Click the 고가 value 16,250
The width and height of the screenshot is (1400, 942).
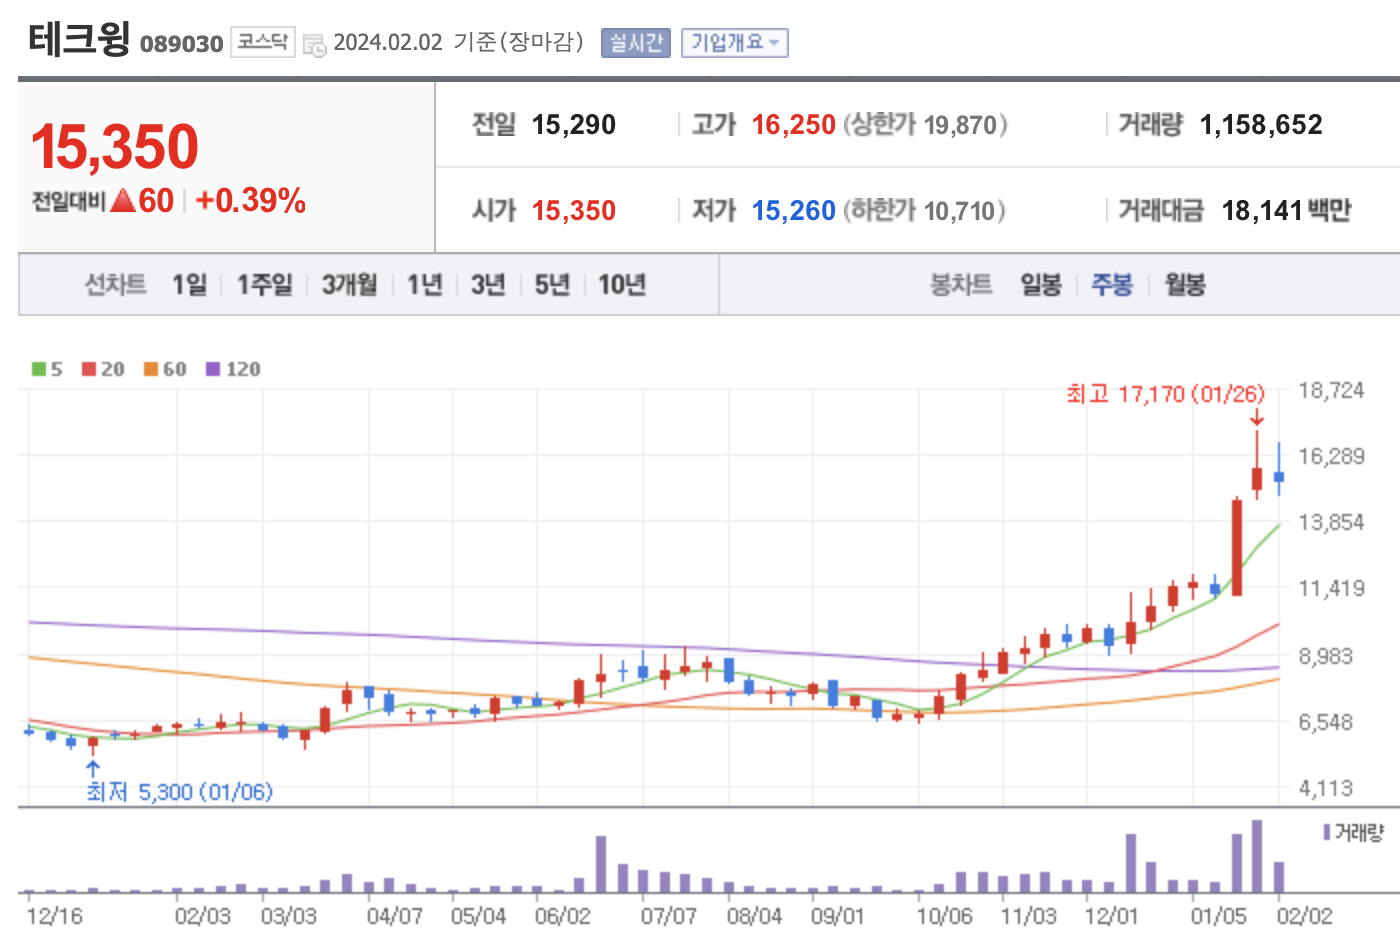pos(794,125)
